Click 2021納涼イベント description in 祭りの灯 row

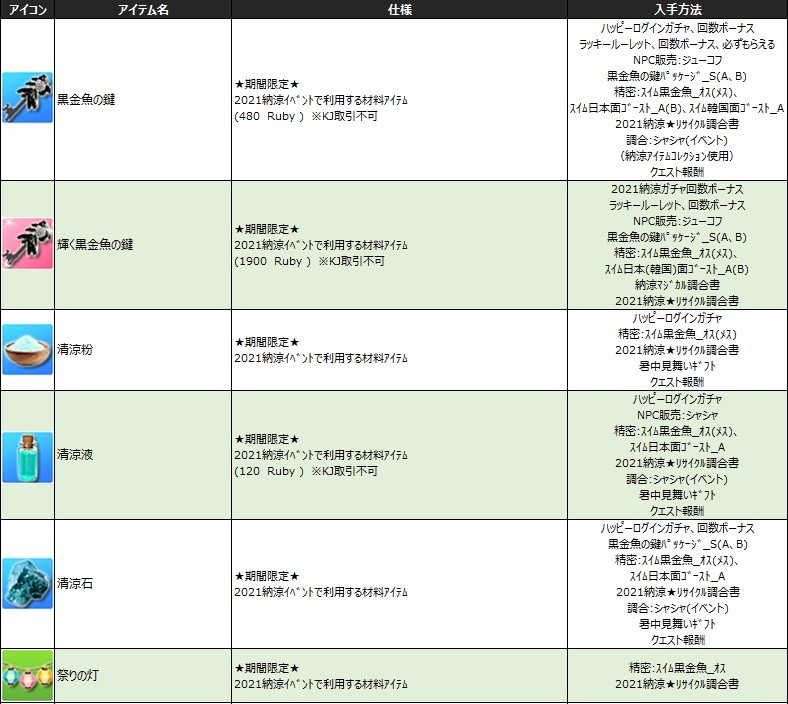click(x=321, y=684)
